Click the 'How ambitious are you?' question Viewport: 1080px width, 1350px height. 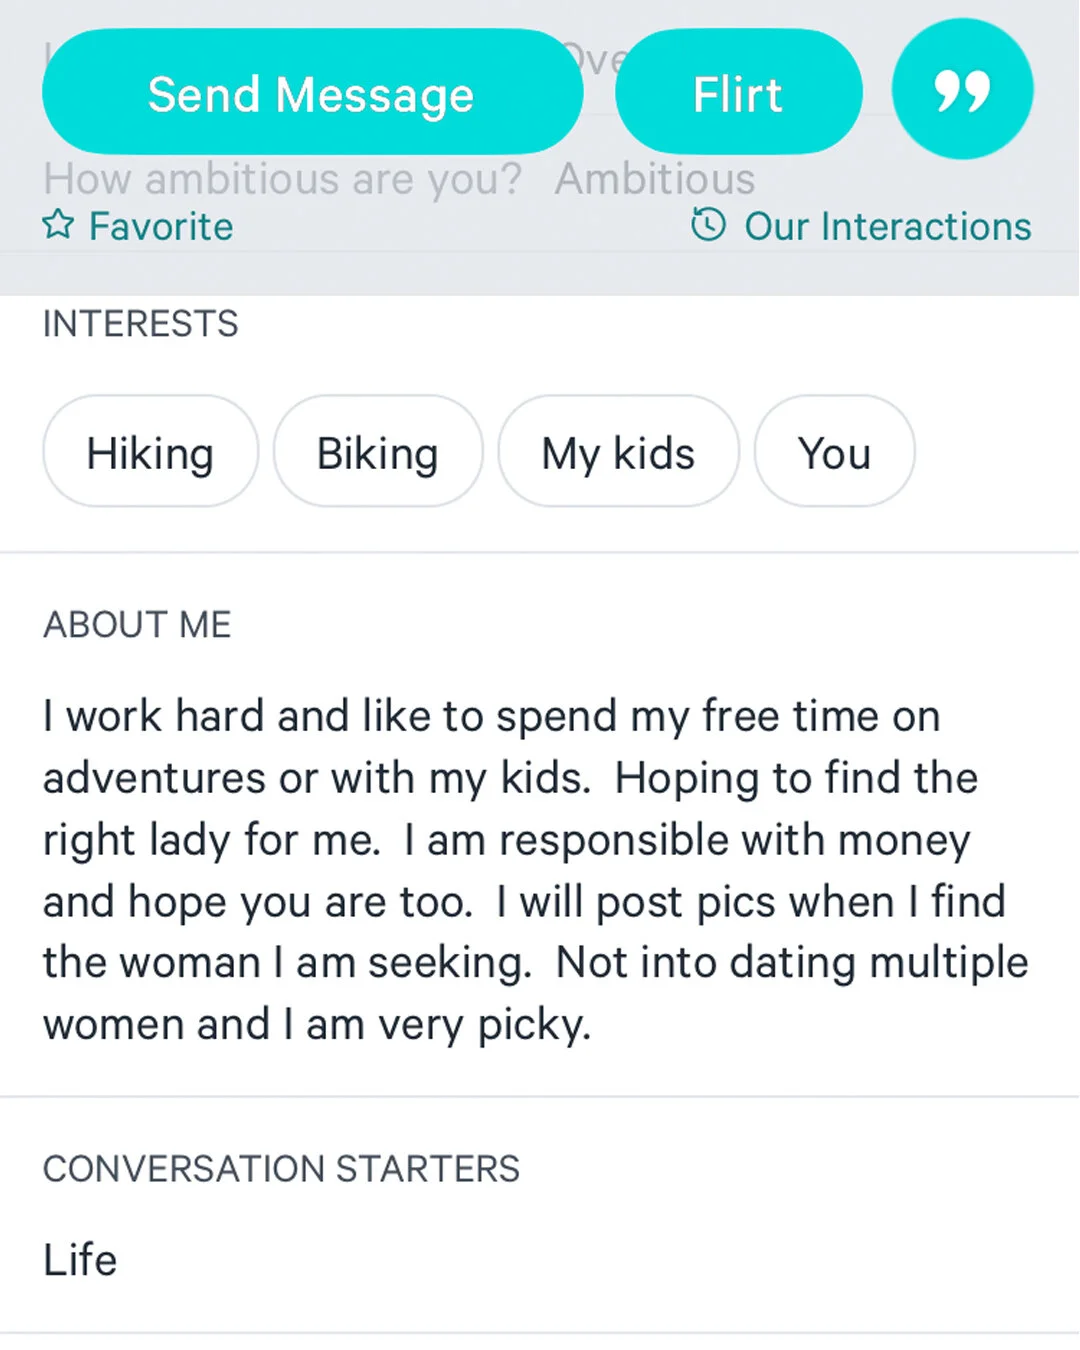point(283,180)
